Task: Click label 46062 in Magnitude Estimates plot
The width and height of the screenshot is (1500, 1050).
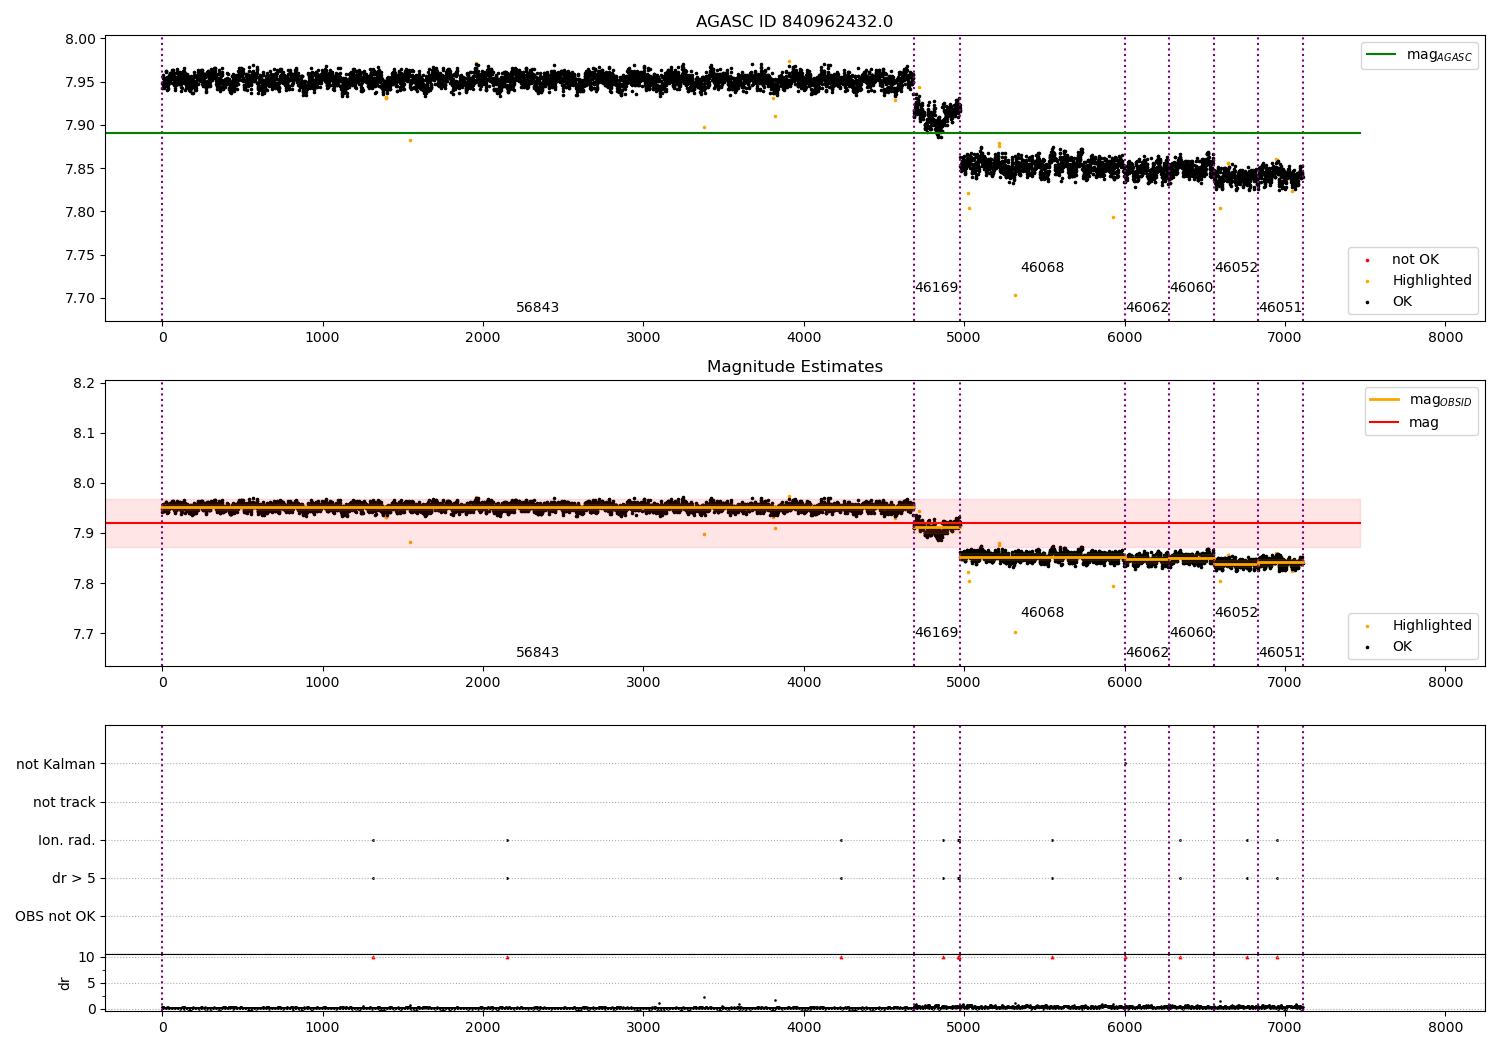Action: pyautogui.click(x=1147, y=653)
